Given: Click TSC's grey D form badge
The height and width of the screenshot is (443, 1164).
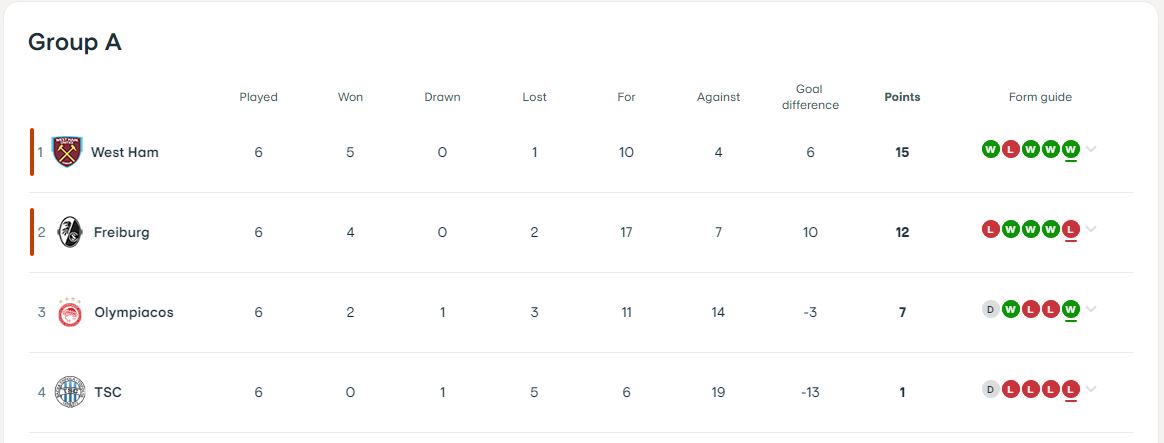Looking at the screenshot, I should [x=990, y=390].
